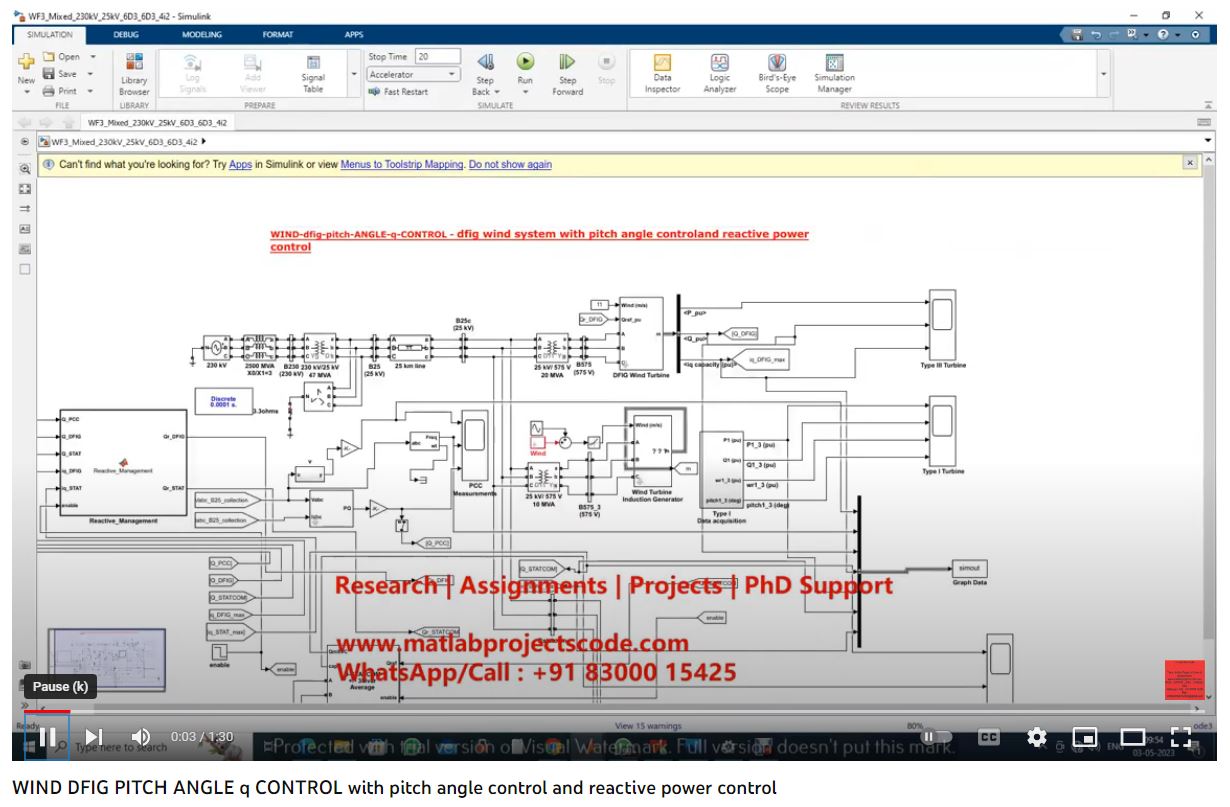Open the Data Inspector
Viewport: 1230px width, 807px height.
click(x=662, y=72)
